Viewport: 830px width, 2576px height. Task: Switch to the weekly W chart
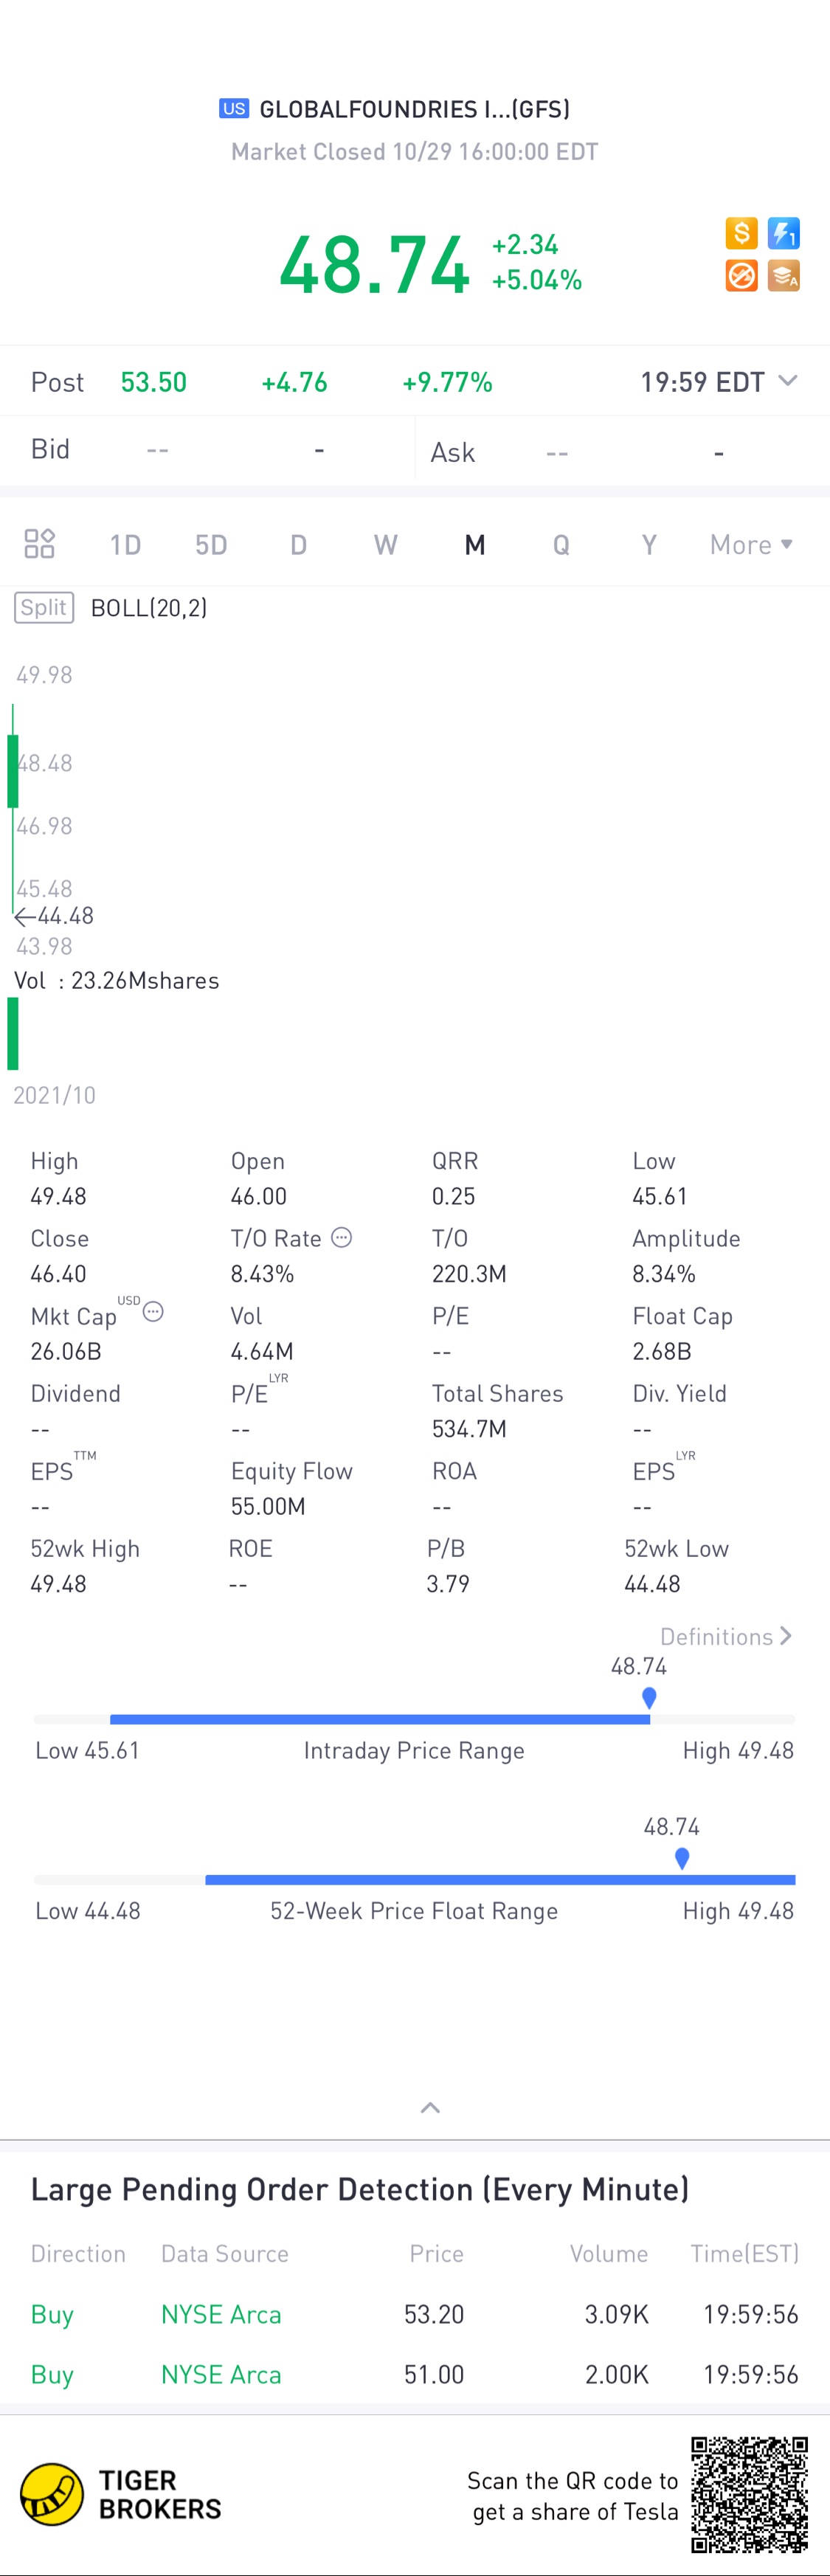click(x=386, y=545)
